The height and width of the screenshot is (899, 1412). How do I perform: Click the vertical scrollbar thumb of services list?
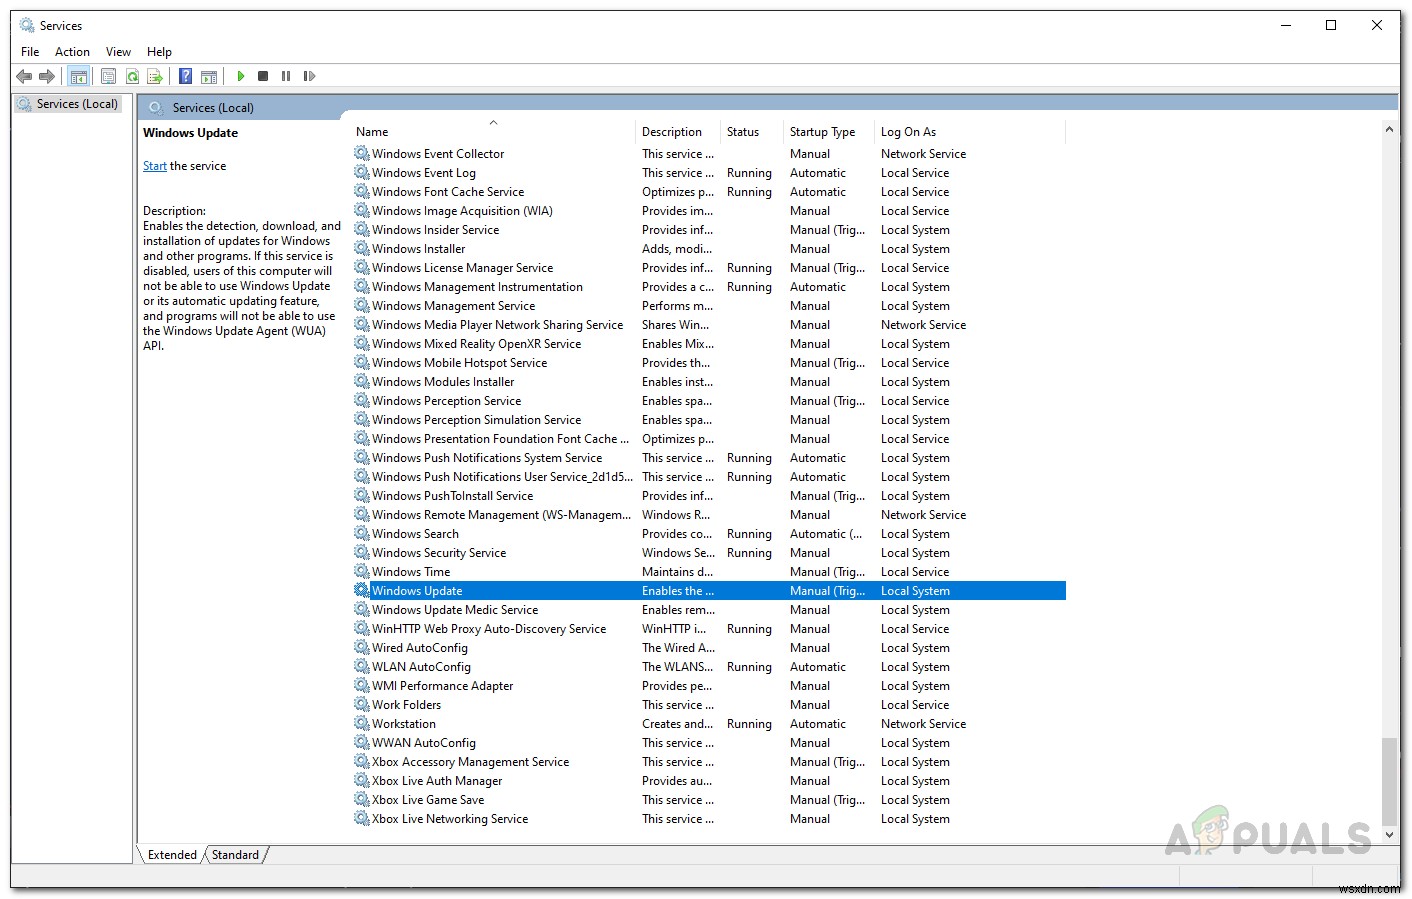[x=1389, y=781]
